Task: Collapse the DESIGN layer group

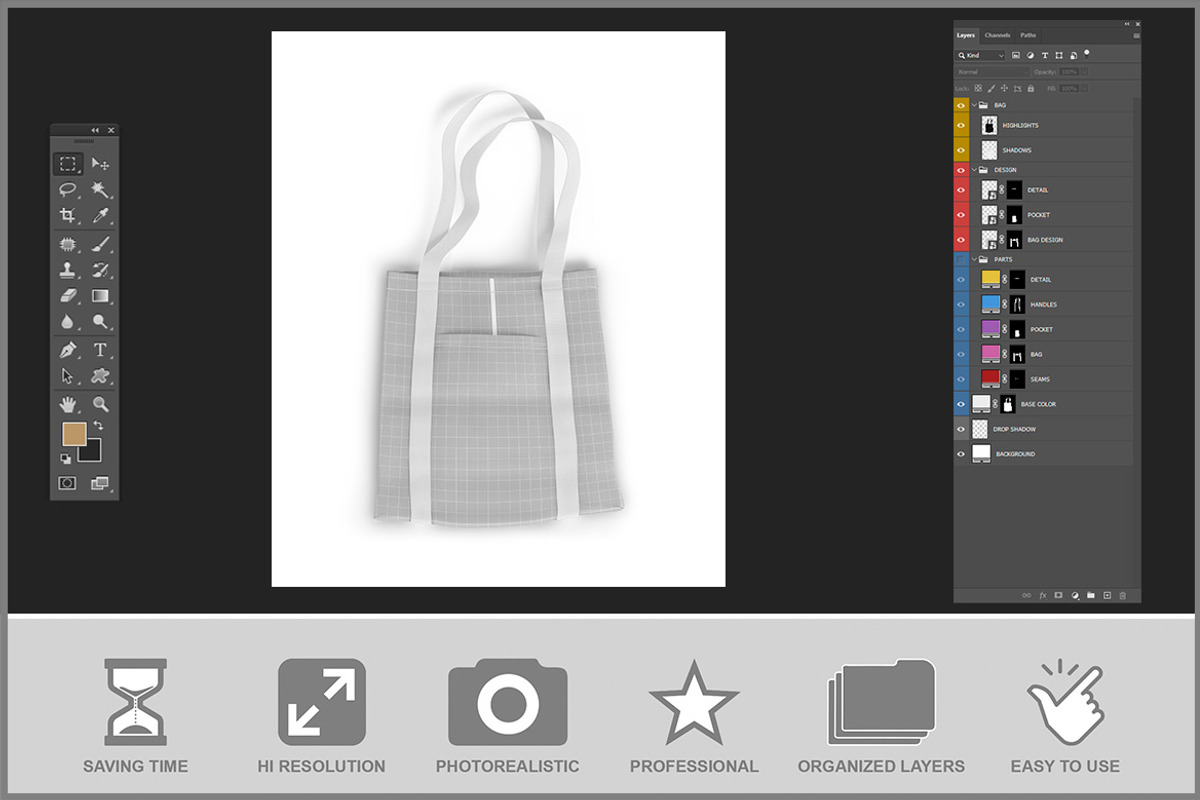Action: point(973,170)
